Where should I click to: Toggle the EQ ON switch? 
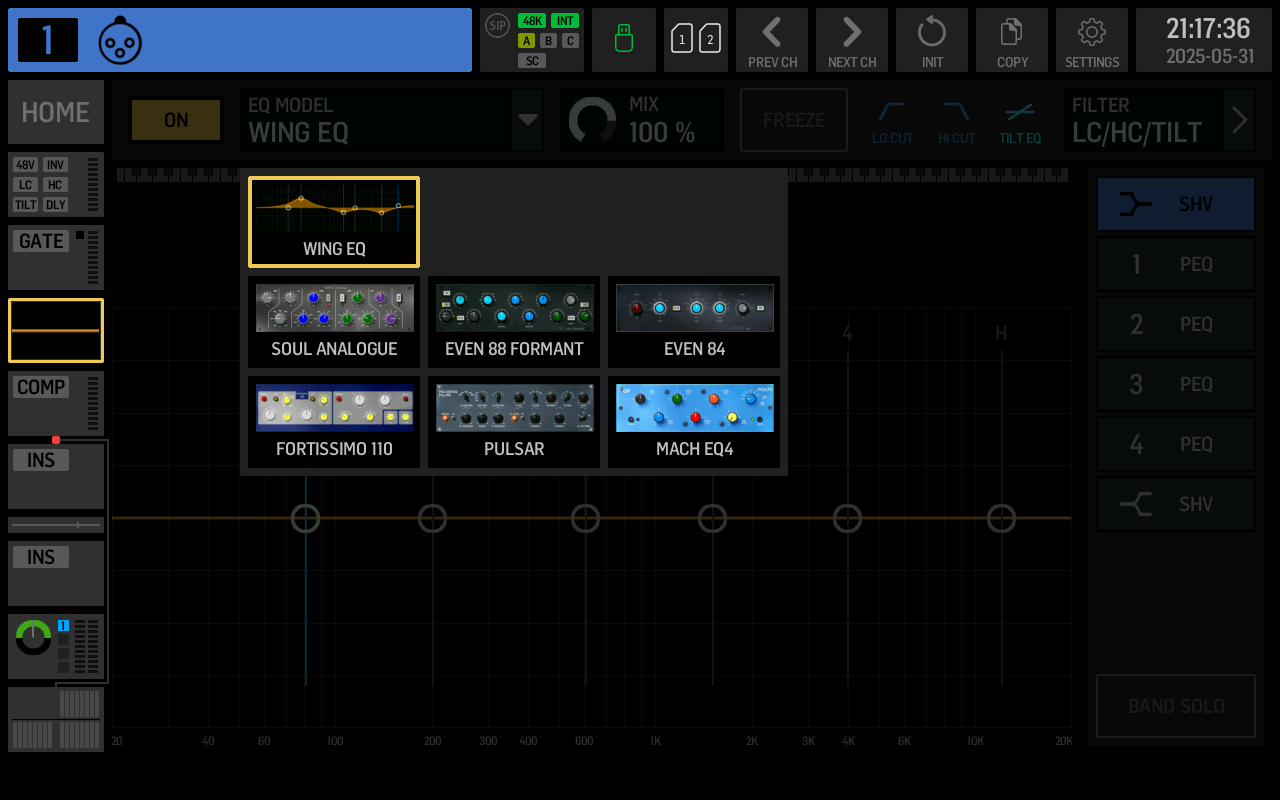tap(176, 120)
